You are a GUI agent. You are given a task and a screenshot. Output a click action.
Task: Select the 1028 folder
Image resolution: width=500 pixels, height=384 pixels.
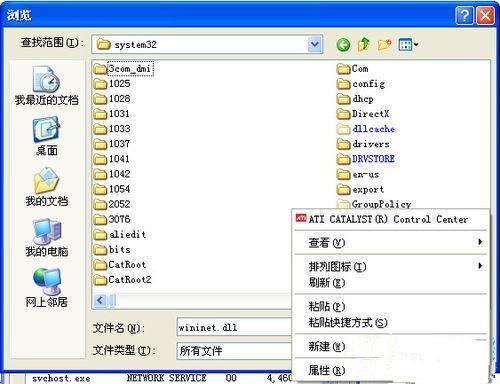(x=112, y=99)
